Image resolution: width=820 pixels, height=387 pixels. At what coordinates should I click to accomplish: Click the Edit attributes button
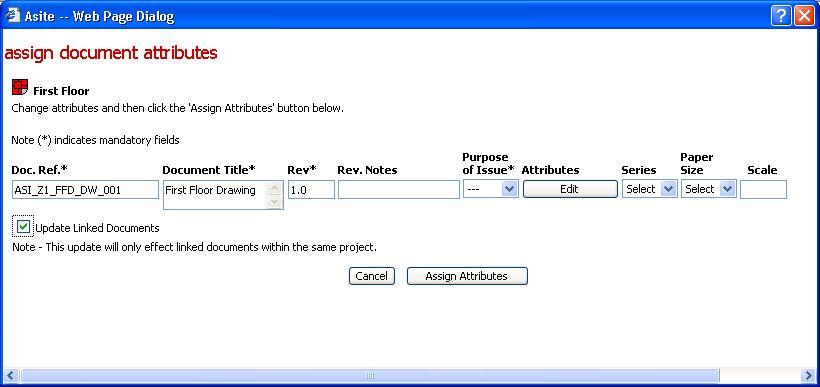pos(570,189)
